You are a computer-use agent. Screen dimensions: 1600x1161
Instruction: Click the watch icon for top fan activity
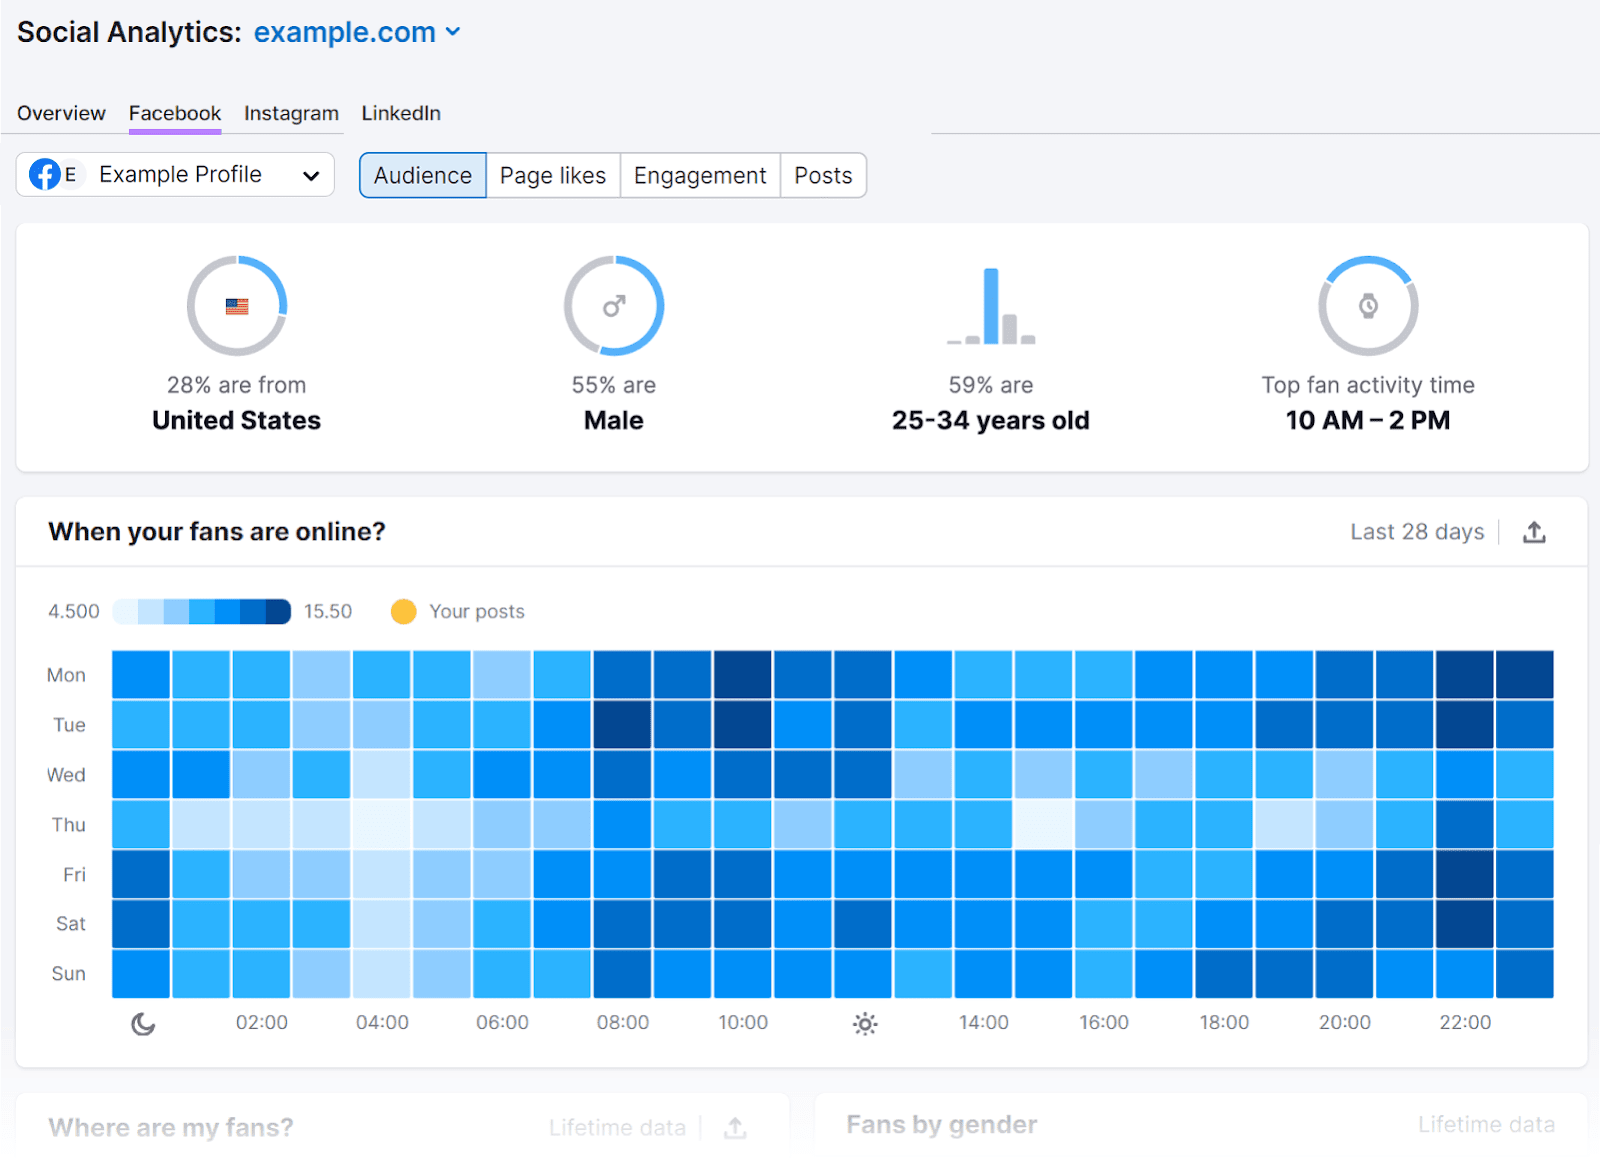pyautogui.click(x=1368, y=305)
